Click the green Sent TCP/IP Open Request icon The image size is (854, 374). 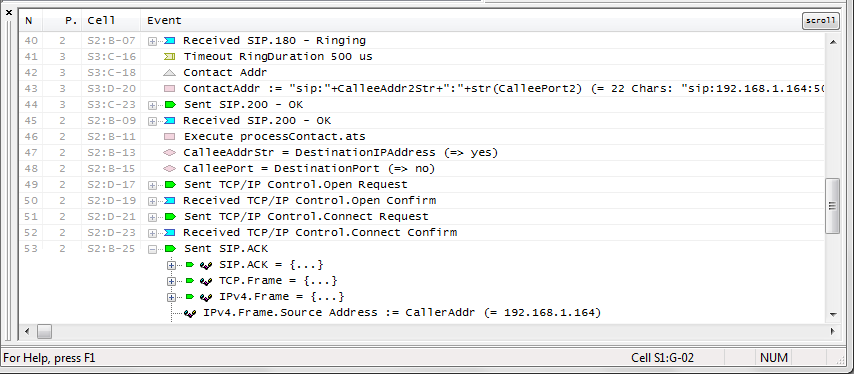coord(170,185)
